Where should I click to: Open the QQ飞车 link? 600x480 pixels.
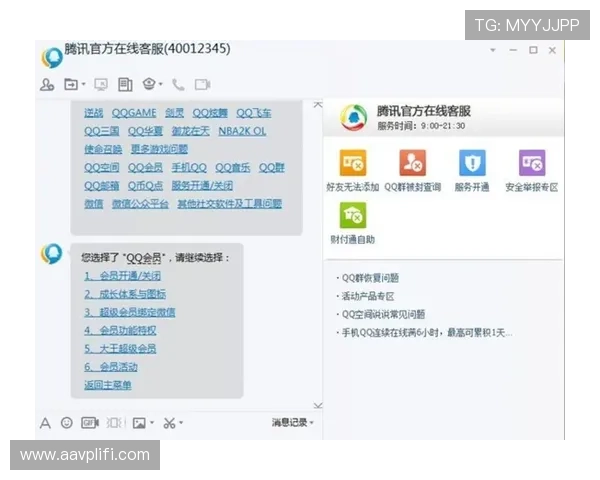pos(254,113)
